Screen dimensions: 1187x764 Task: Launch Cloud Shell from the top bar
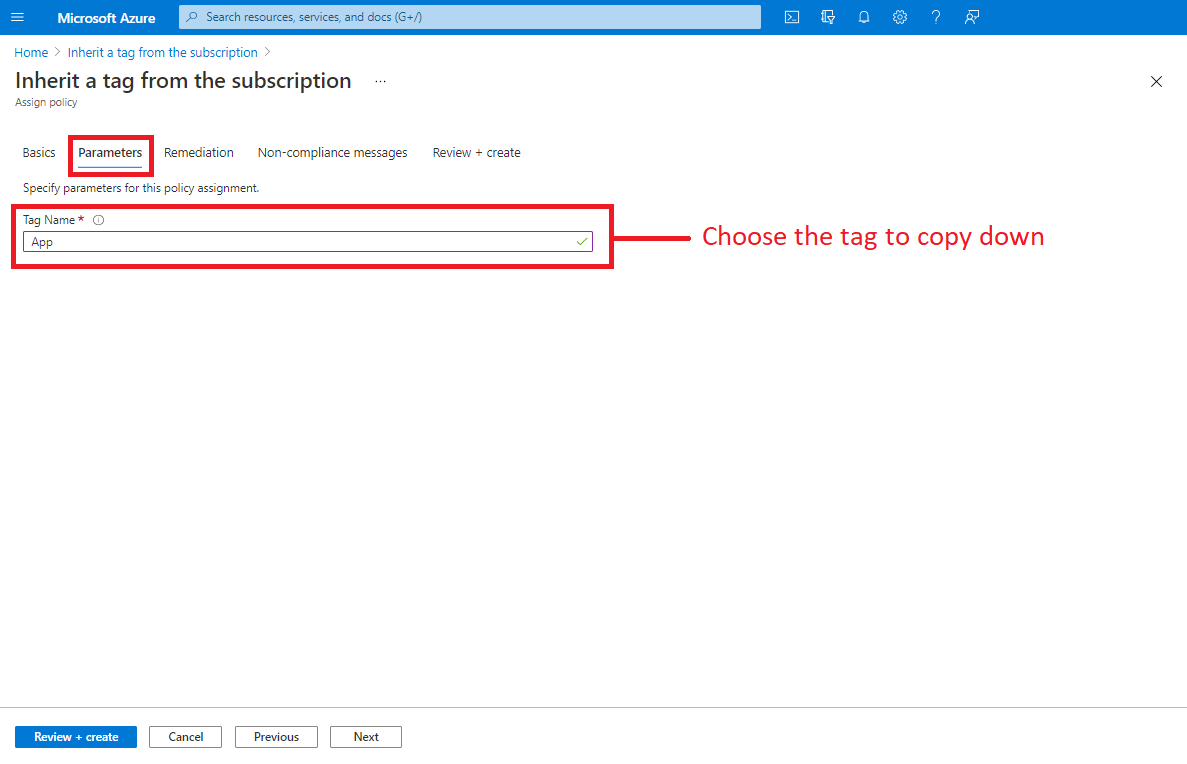click(791, 17)
